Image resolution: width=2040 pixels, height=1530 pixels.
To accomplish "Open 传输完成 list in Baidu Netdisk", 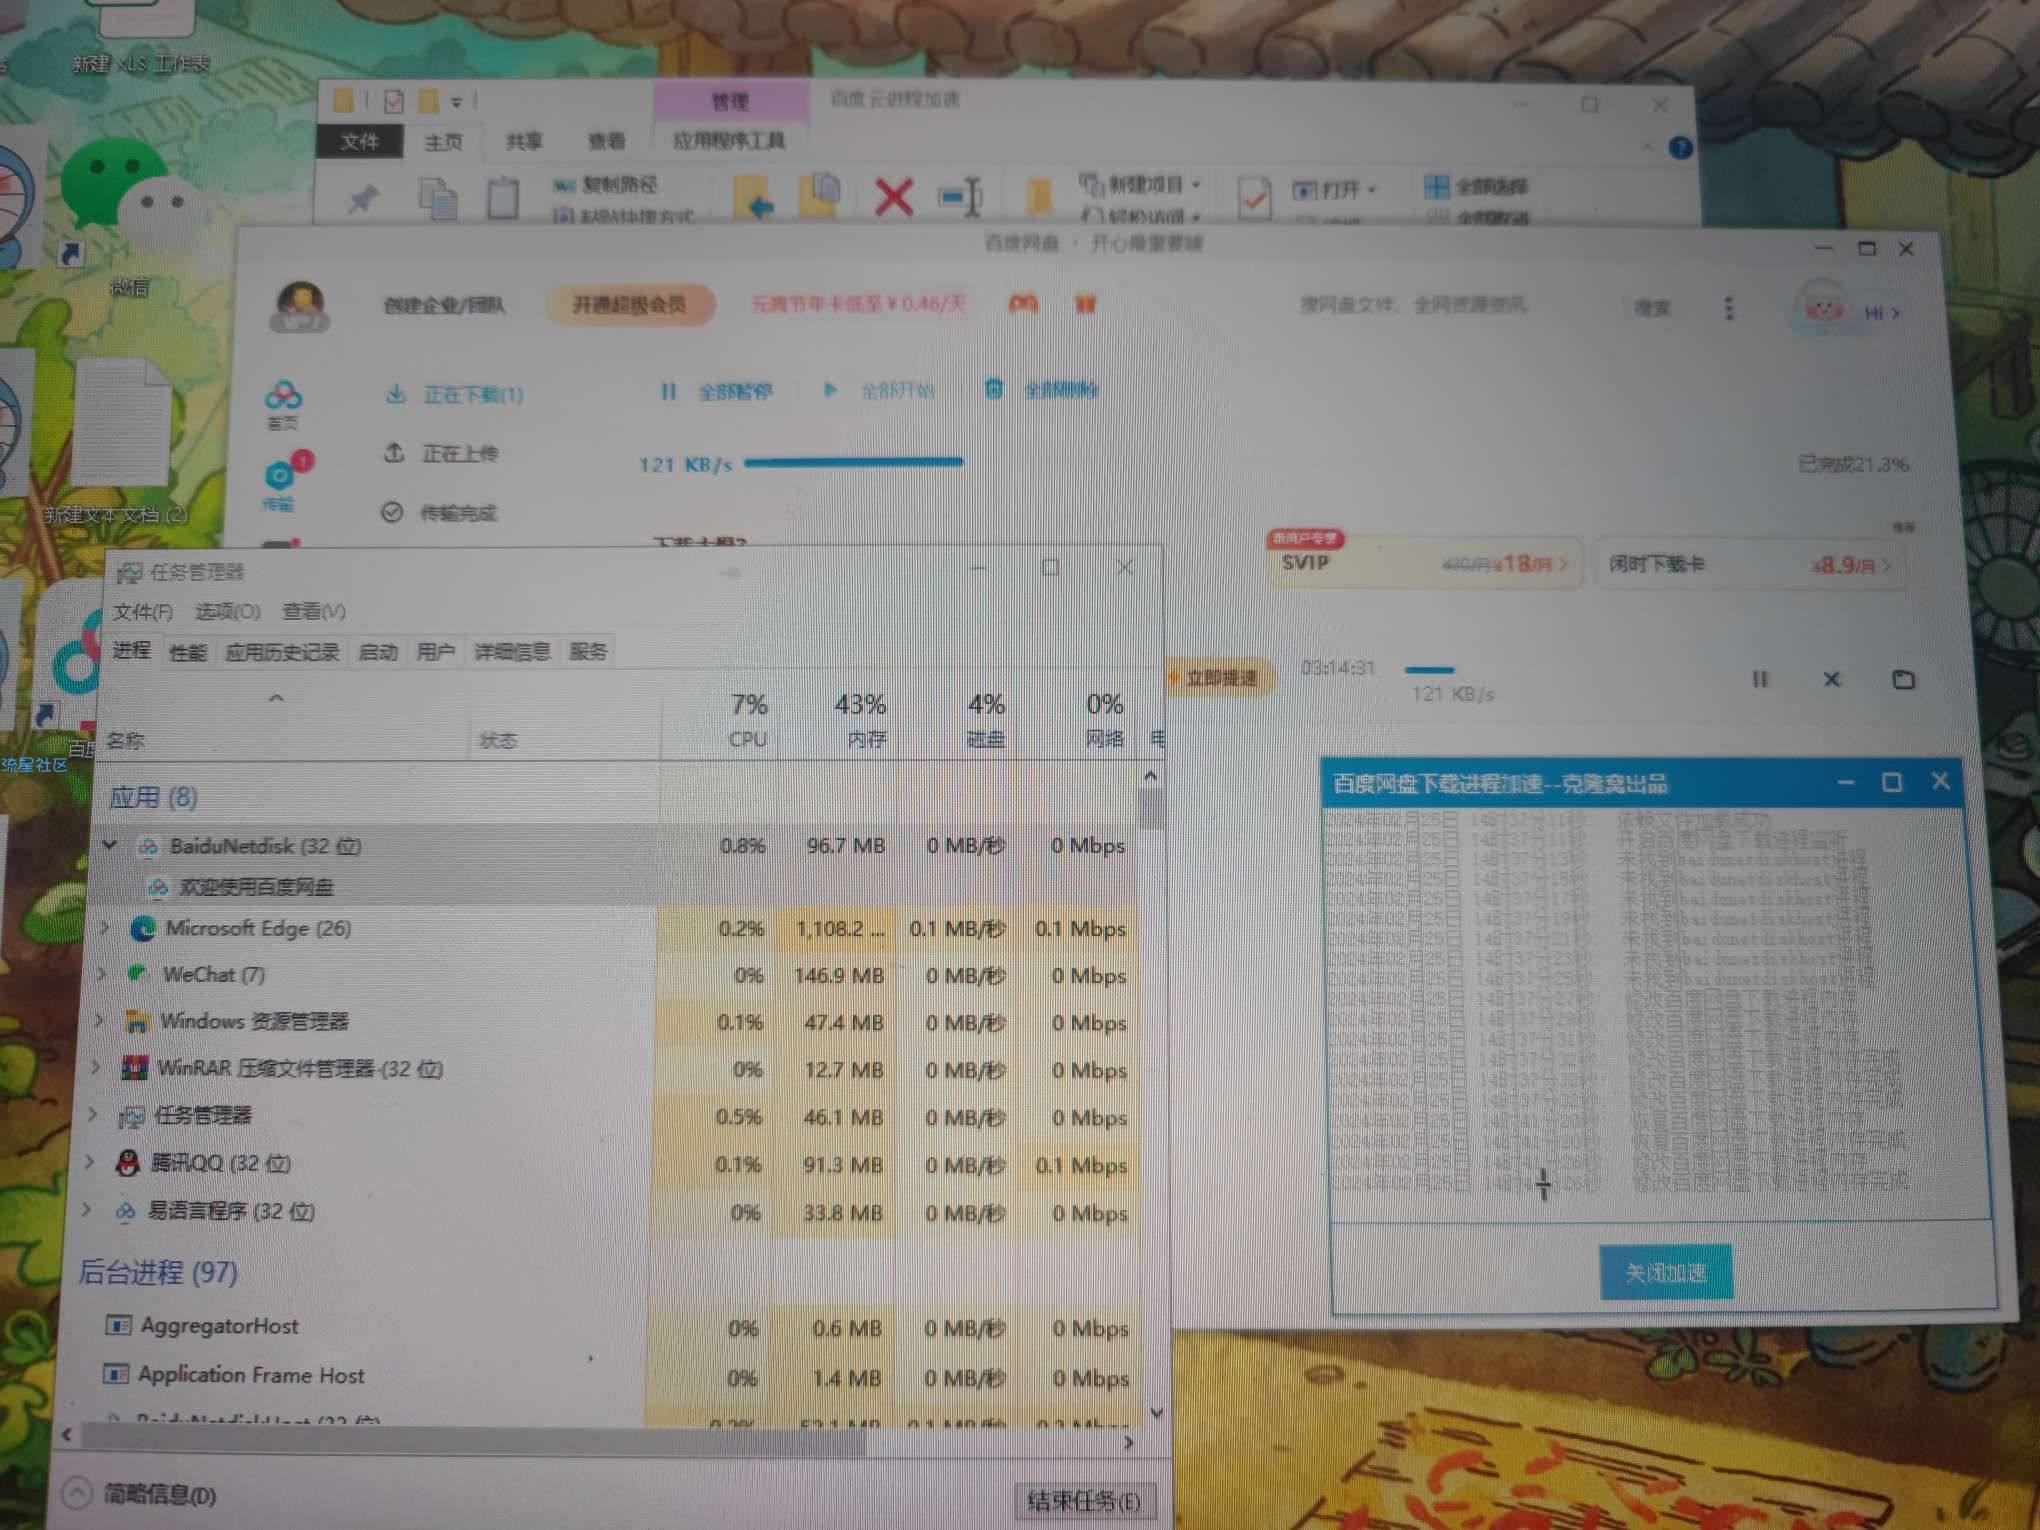I will click(439, 512).
